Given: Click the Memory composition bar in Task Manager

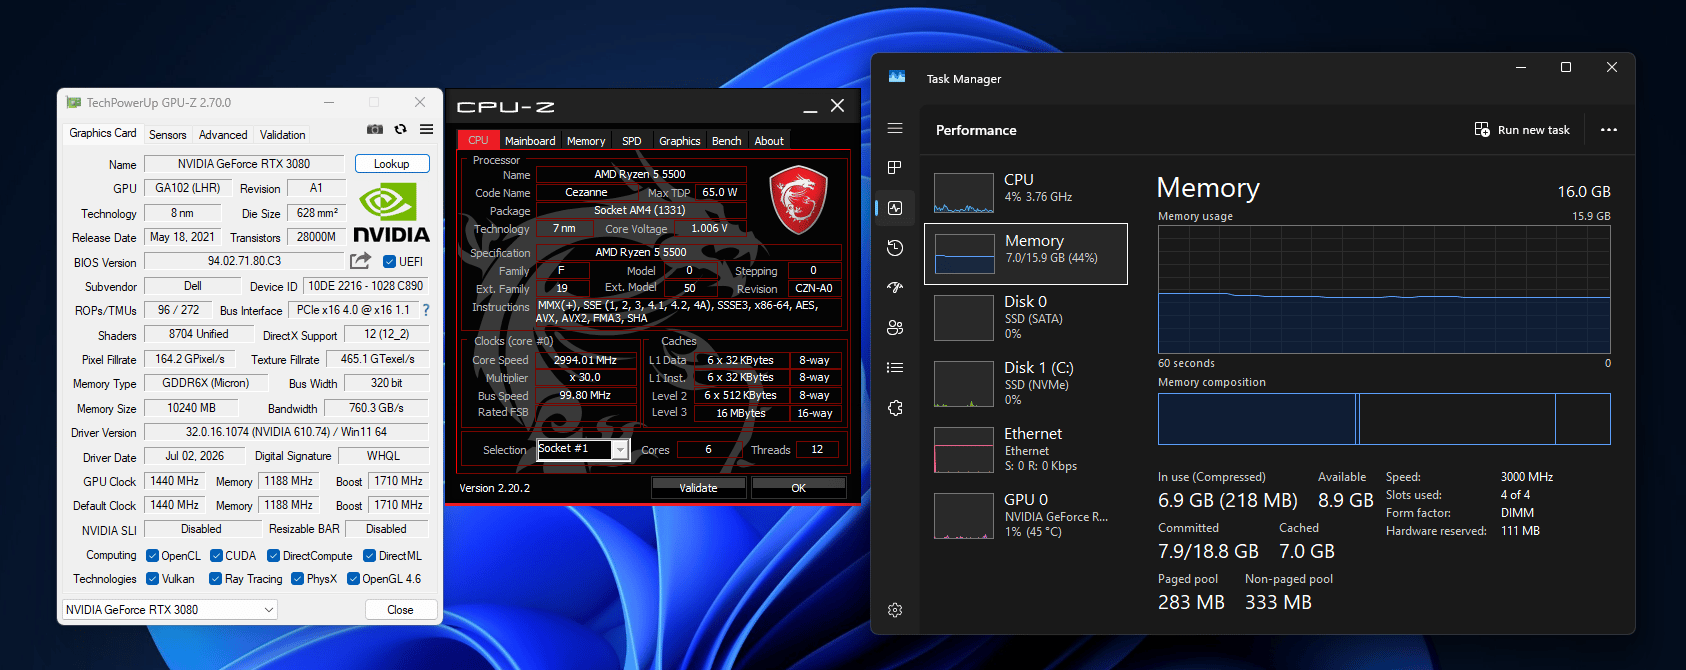Looking at the screenshot, I should coord(1384,419).
